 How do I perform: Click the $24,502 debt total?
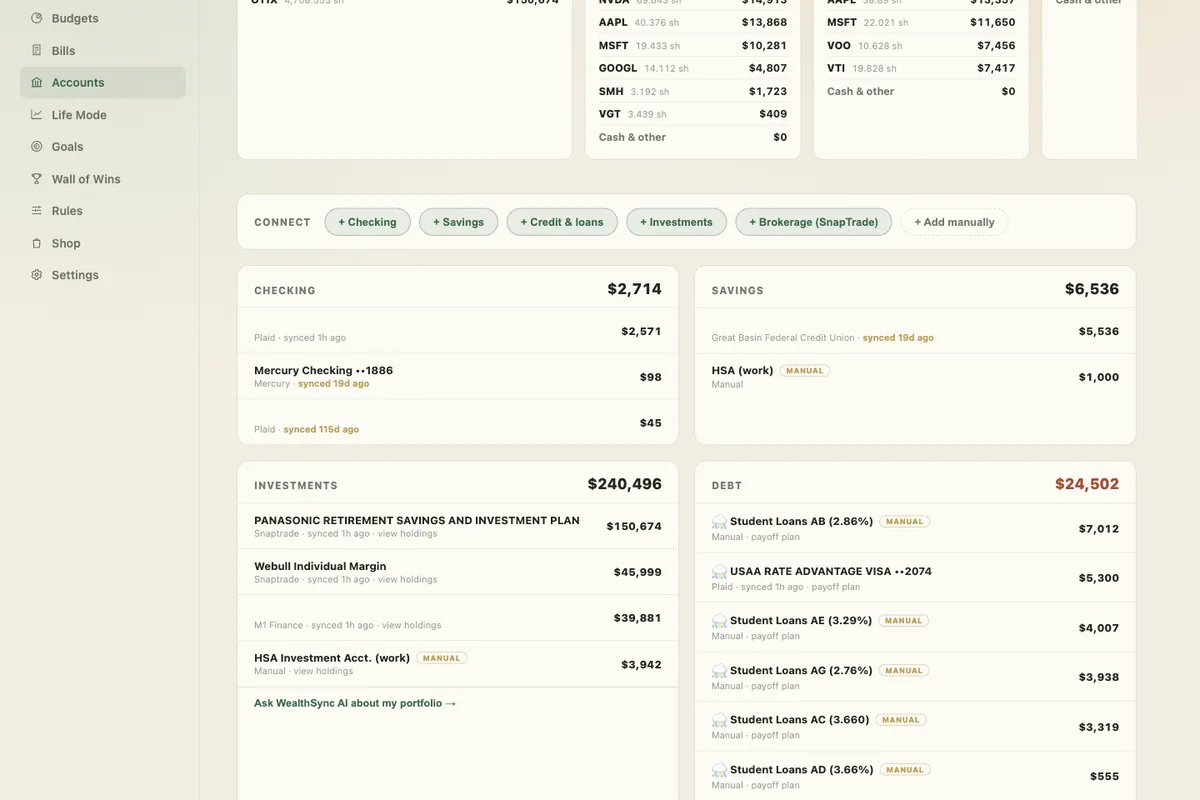pyautogui.click(x=1087, y=484)
